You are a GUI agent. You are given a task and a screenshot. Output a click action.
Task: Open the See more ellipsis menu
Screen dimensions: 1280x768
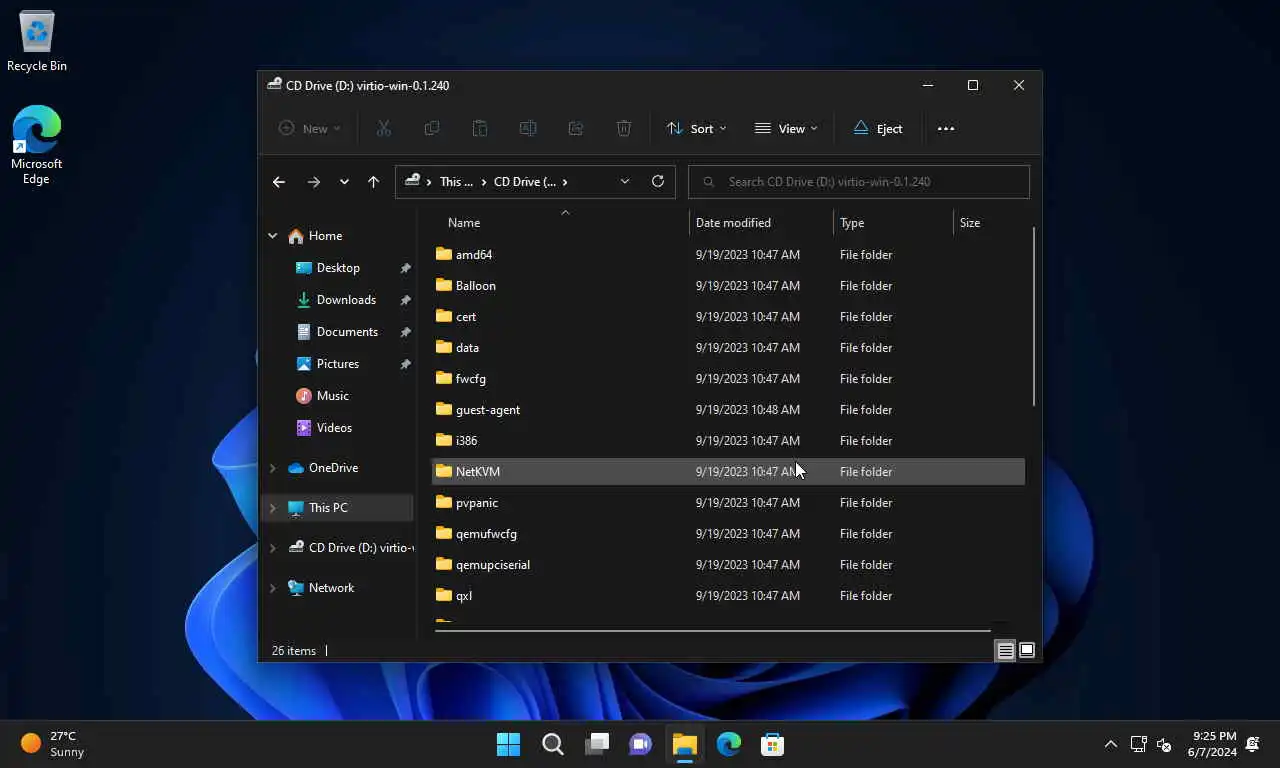pos(946,128)
